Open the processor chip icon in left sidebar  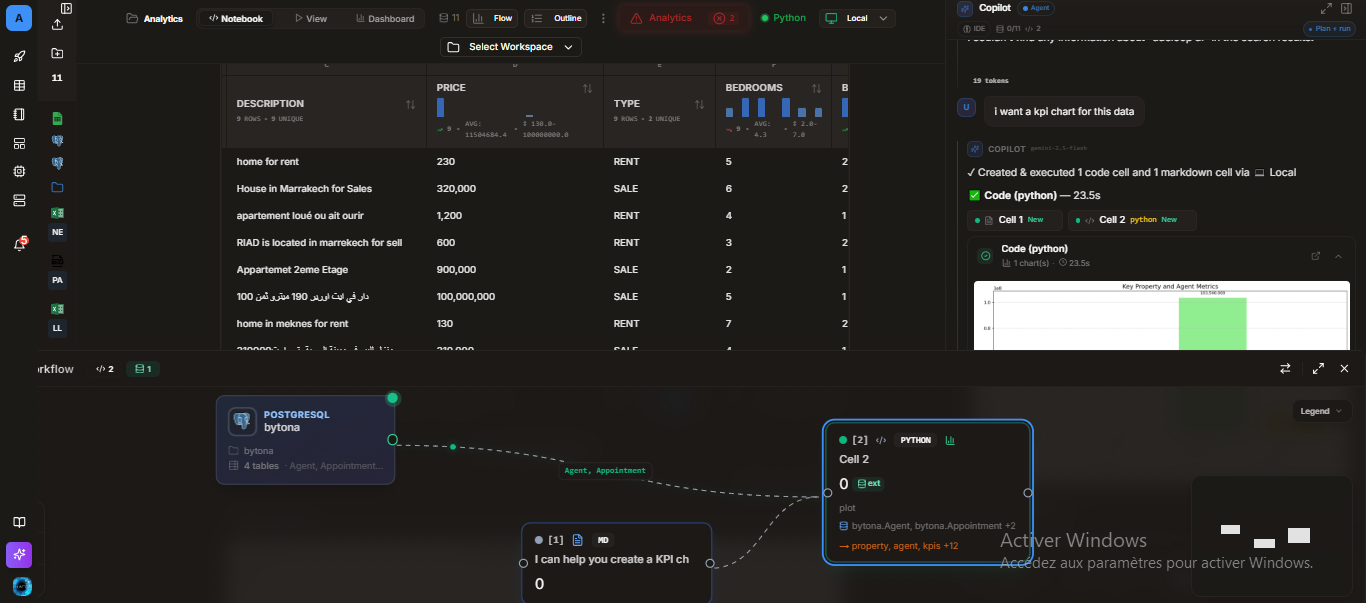click(x=19, y=172)
